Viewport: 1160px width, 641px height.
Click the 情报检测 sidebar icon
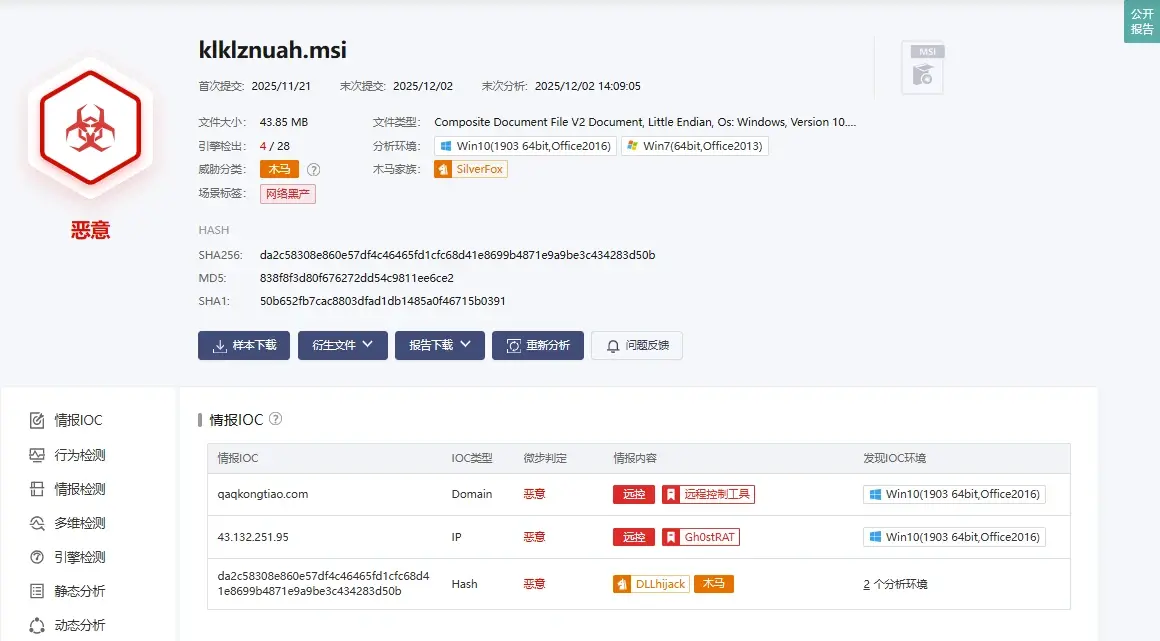[37, 489]
